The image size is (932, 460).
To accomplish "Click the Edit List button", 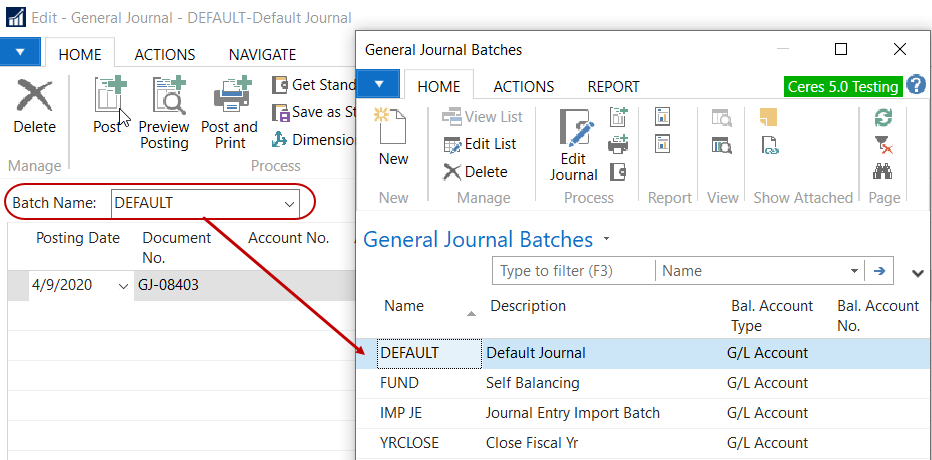I will click(x=480, y=145).
